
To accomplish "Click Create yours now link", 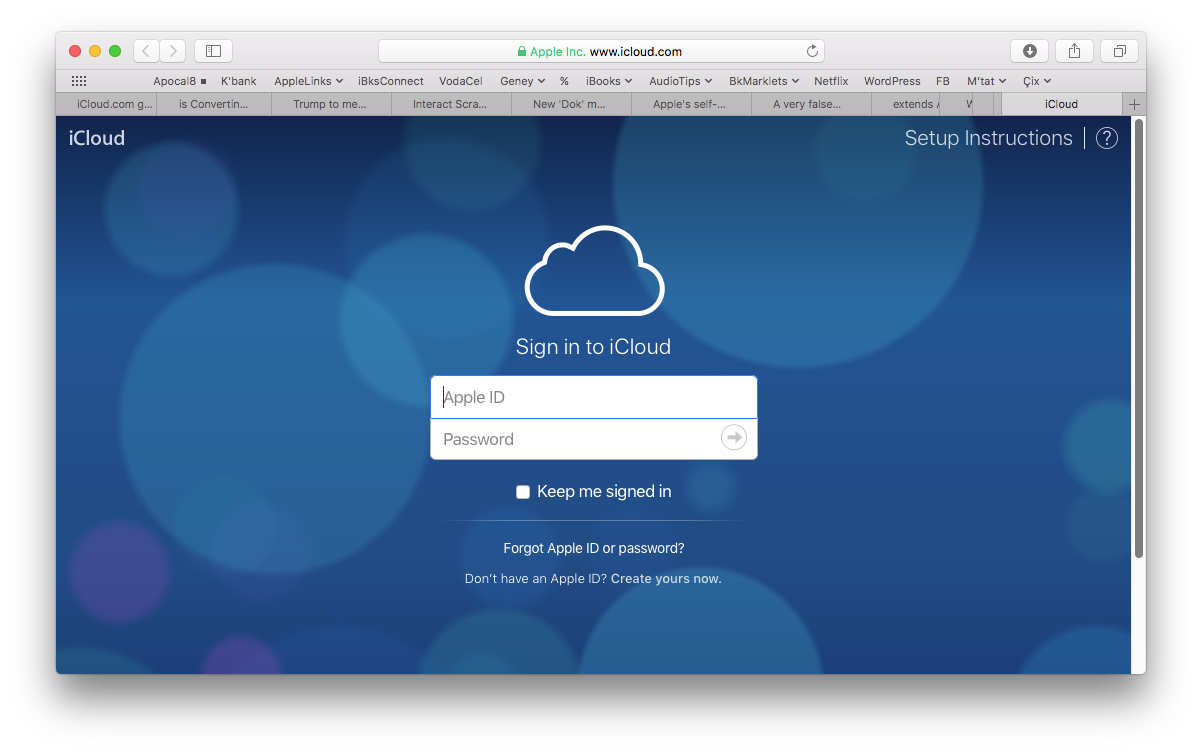I will [x=666, y=578].
